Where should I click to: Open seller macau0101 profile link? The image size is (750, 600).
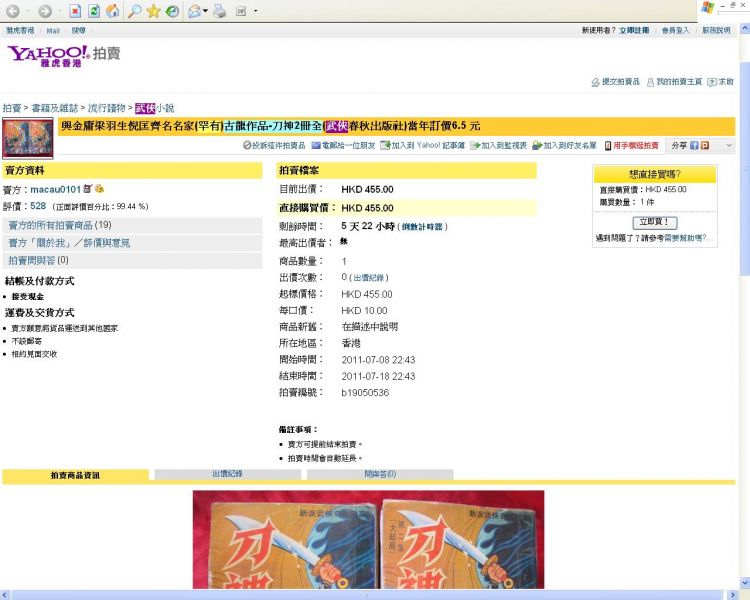point(55,189)
